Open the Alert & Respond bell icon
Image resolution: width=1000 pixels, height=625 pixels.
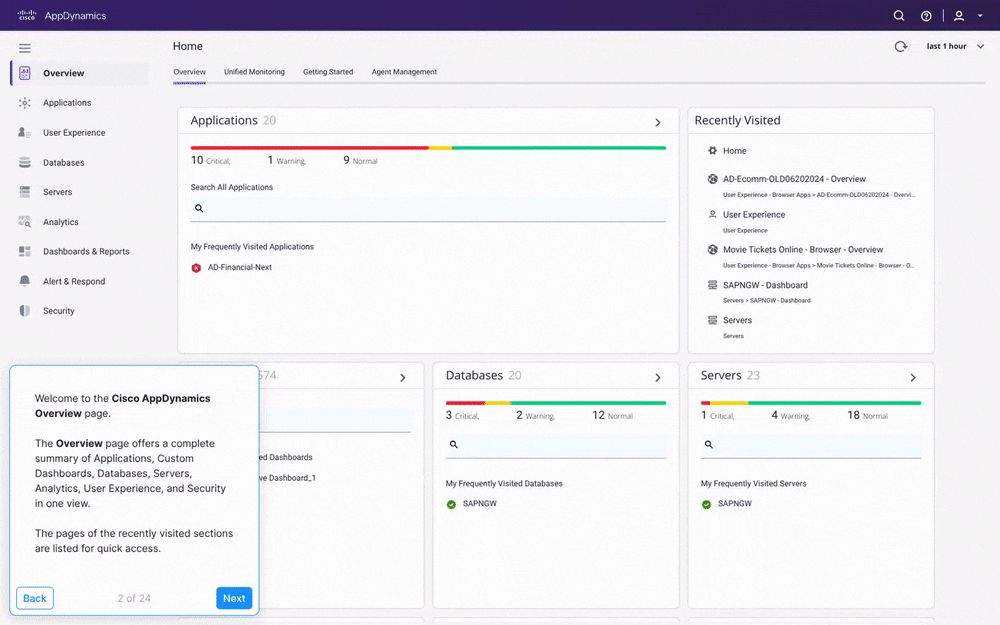pos(25,281)
